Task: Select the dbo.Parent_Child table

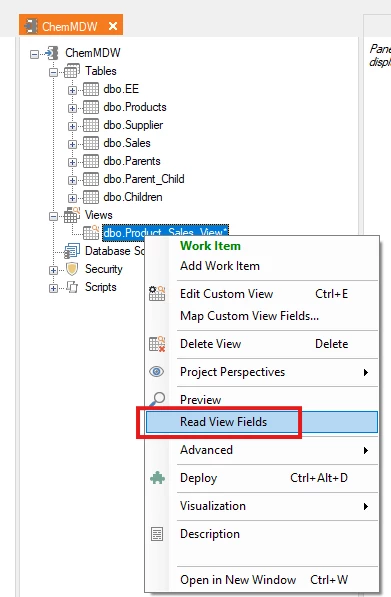Action: (144, 179)
